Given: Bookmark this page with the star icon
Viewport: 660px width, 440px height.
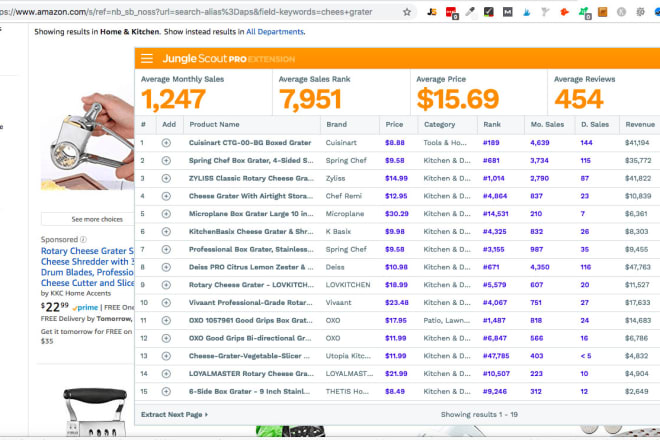Looking at the screenshot, I should point(407,12).
